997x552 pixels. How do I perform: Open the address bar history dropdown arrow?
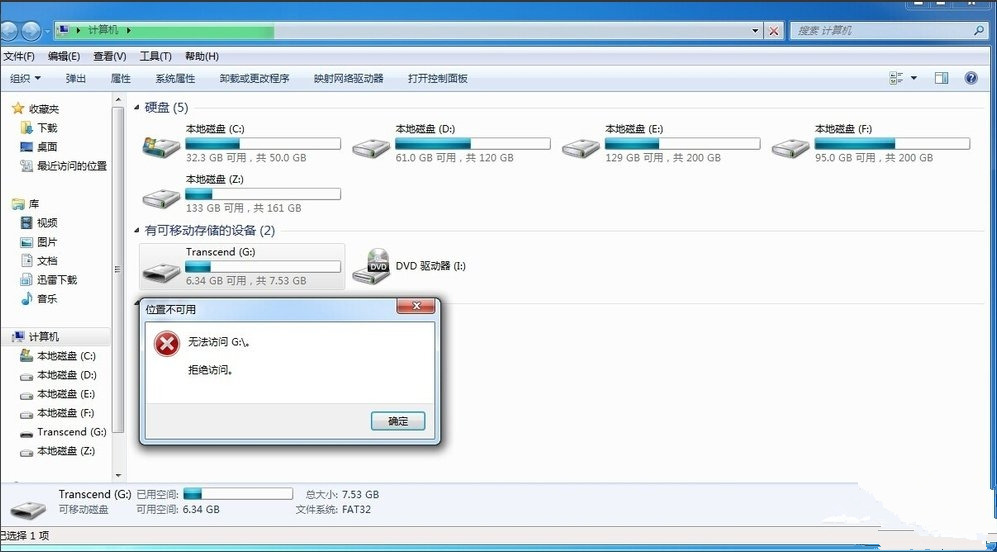point(755,31)
